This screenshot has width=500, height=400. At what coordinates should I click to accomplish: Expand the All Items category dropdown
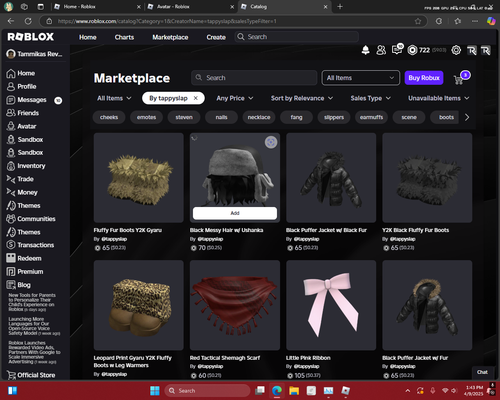[361, 78]
